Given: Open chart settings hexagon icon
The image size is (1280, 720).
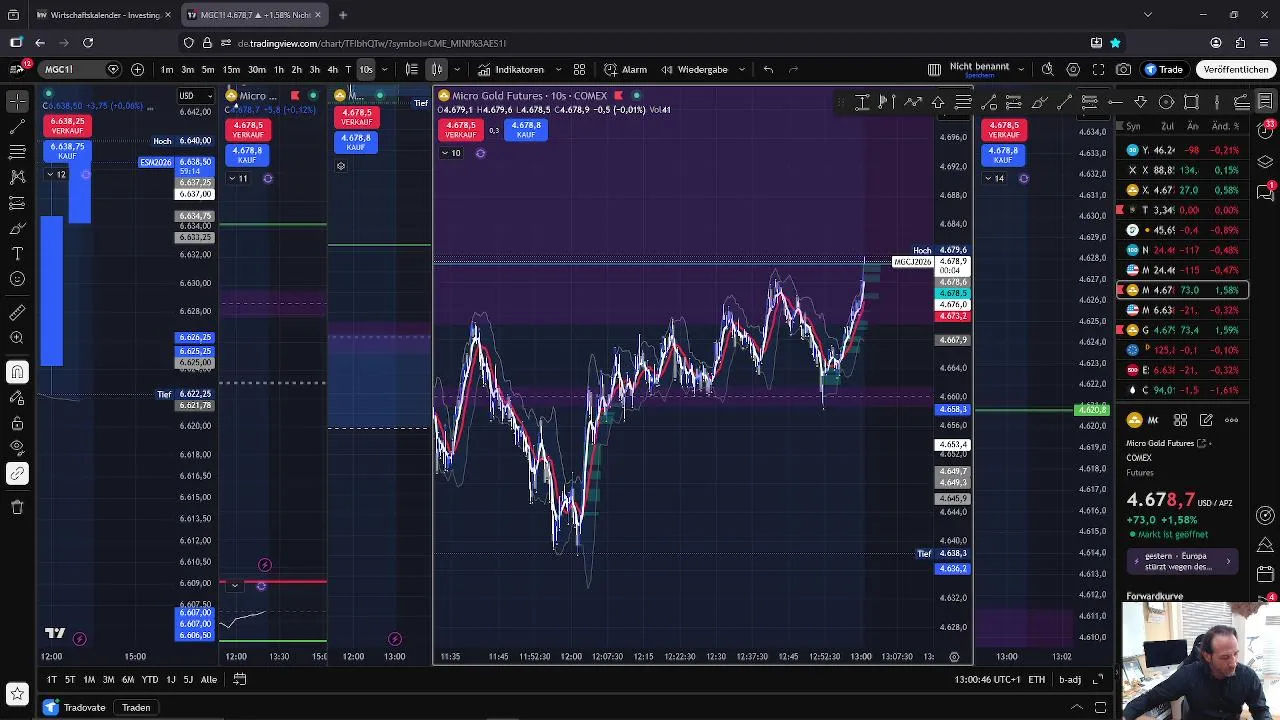Looking at the screenshot, I should pos(1073,69).
